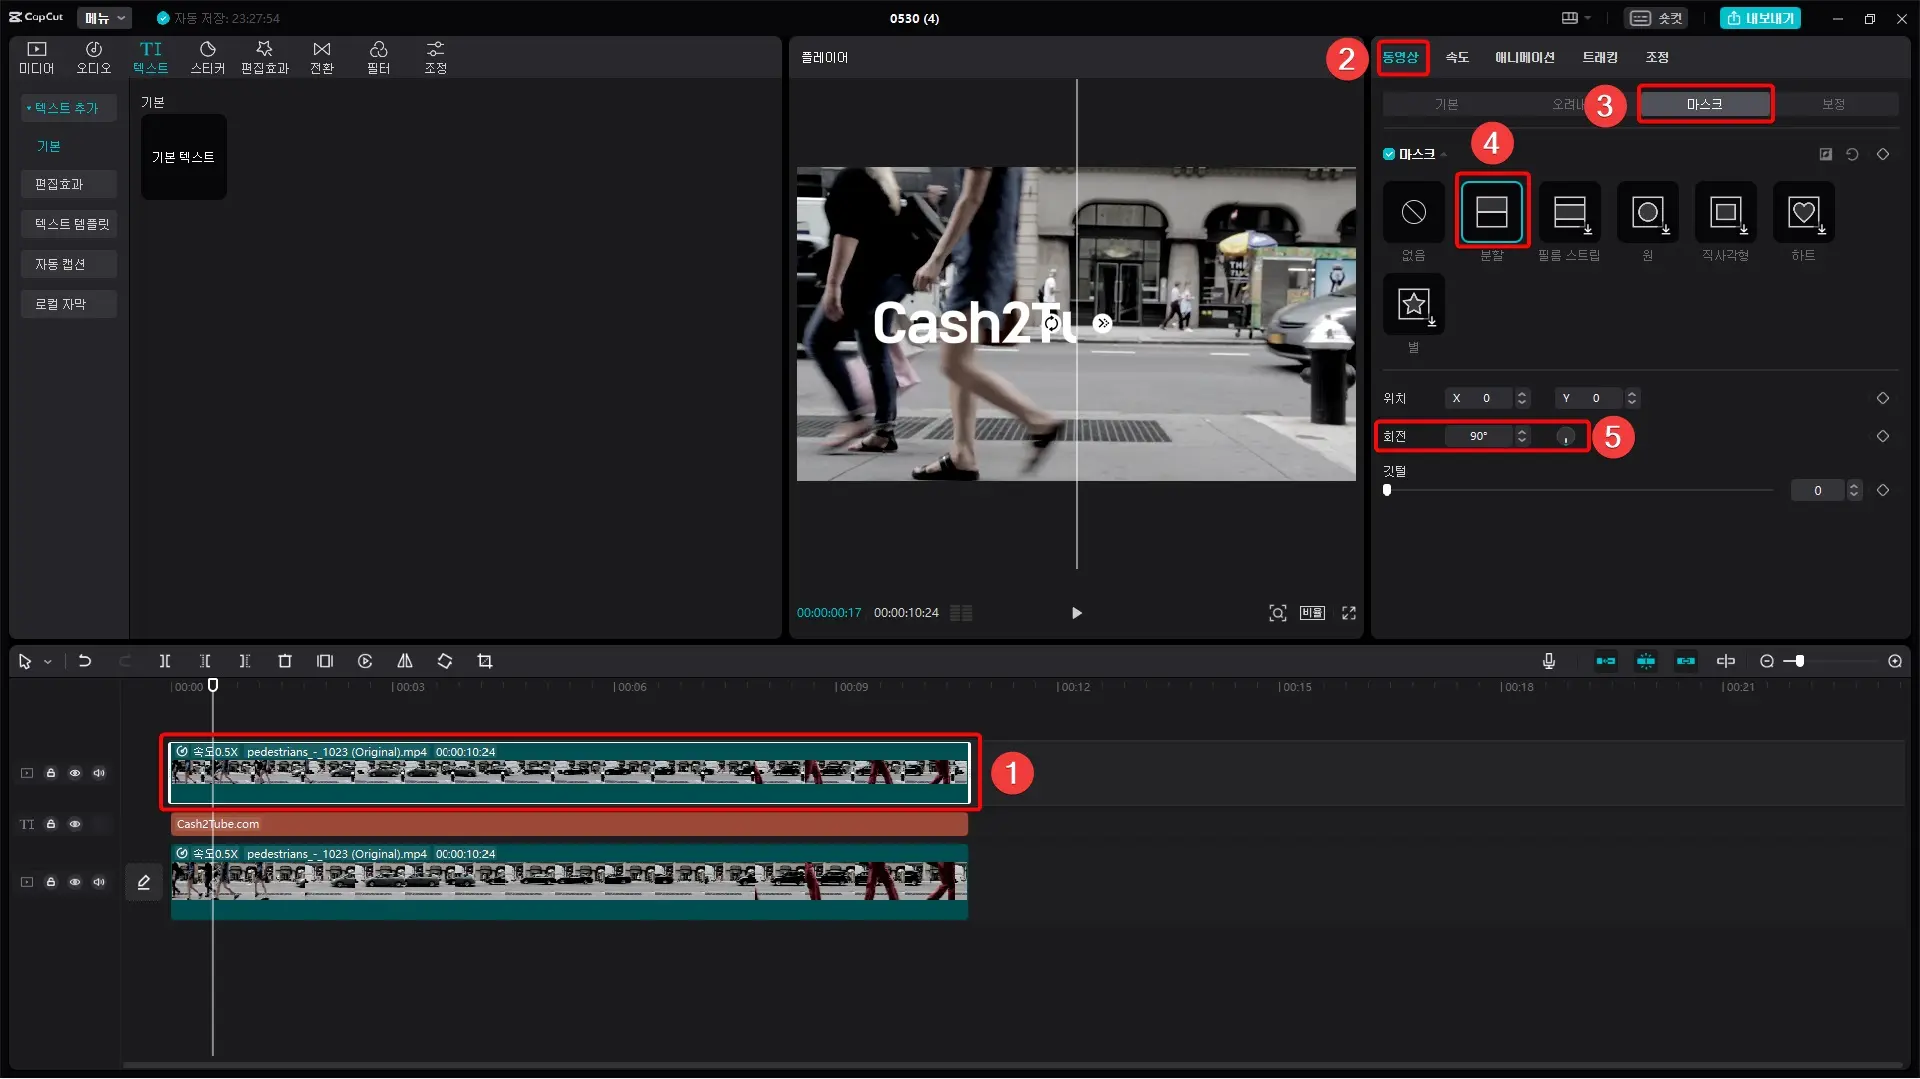Image resolution: width=1920 pixels, height=1079 pixels.
Task: Click the microphone voiceover icon
Action: (1549, 661)
